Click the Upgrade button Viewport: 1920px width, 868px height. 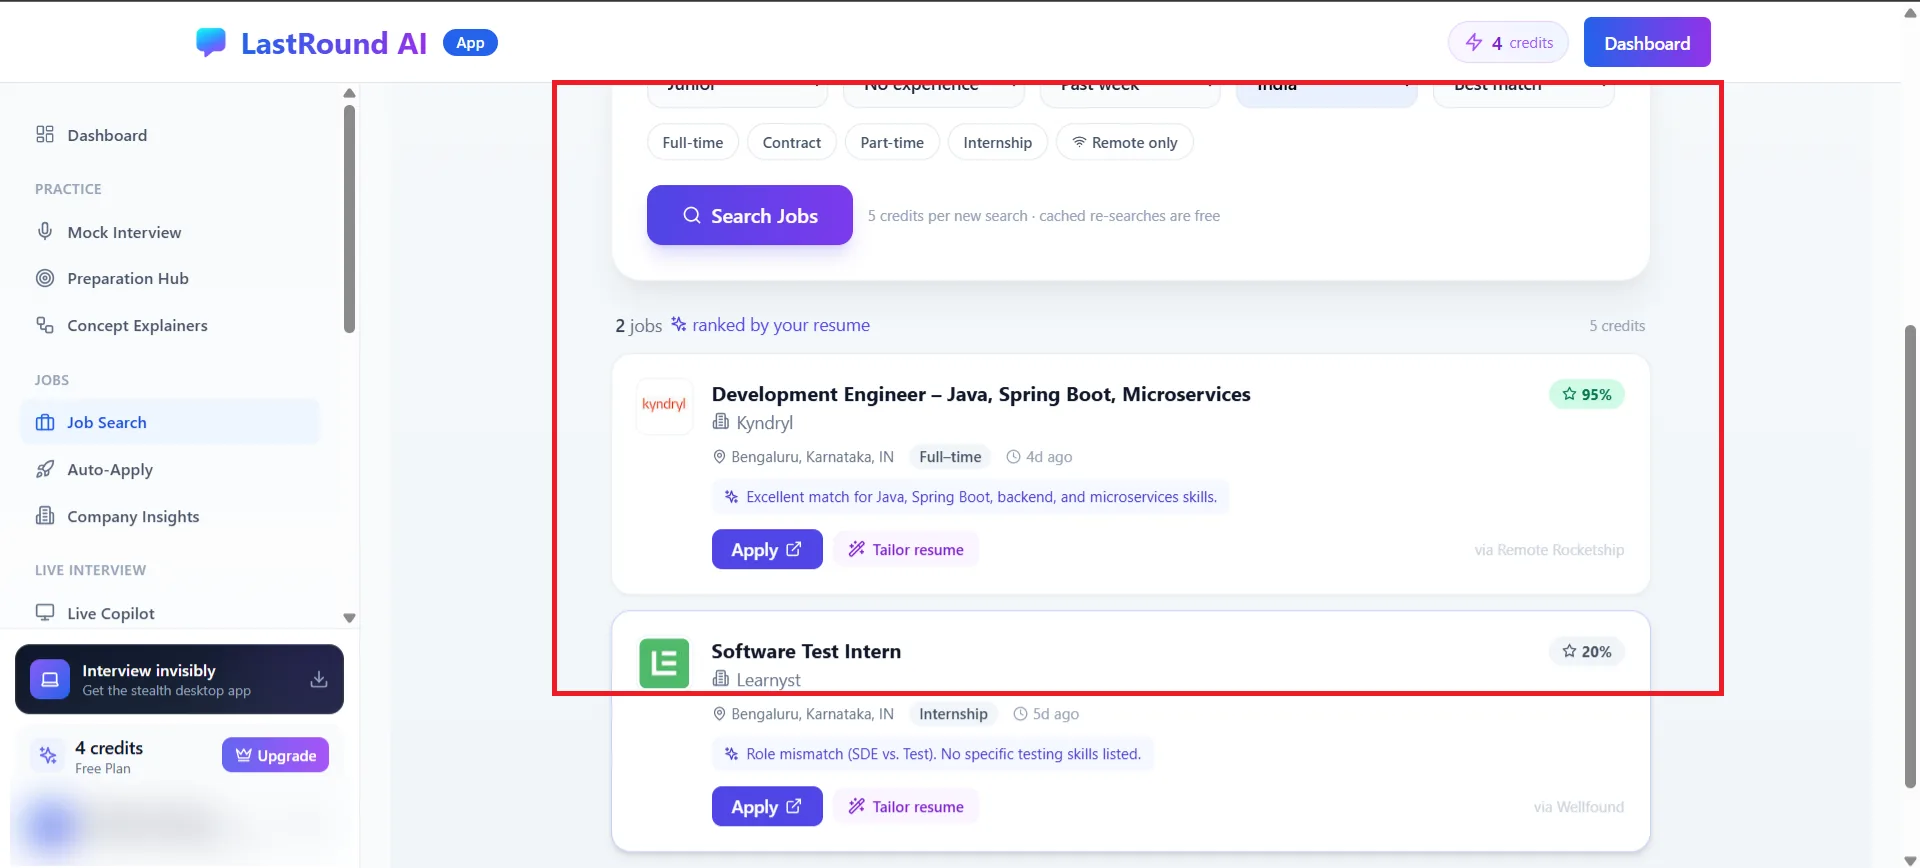click(275, 755)
